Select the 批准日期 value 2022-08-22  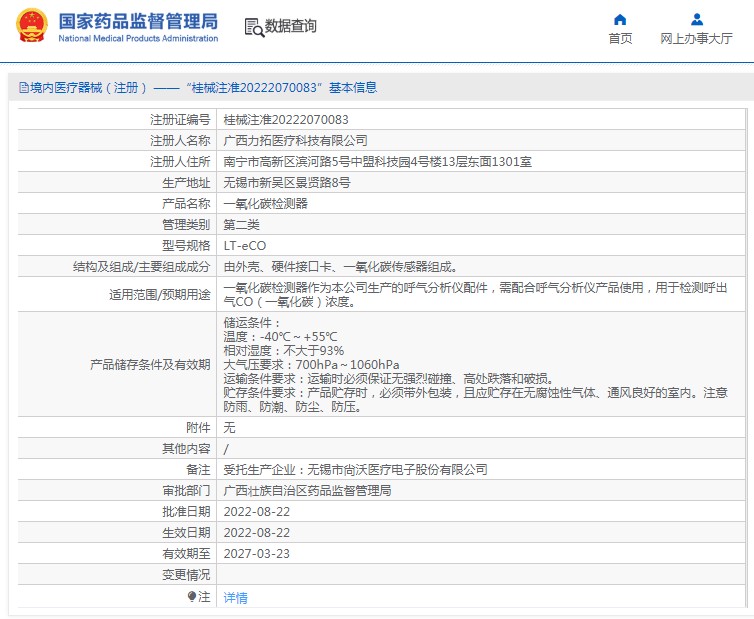click(257, 512)
